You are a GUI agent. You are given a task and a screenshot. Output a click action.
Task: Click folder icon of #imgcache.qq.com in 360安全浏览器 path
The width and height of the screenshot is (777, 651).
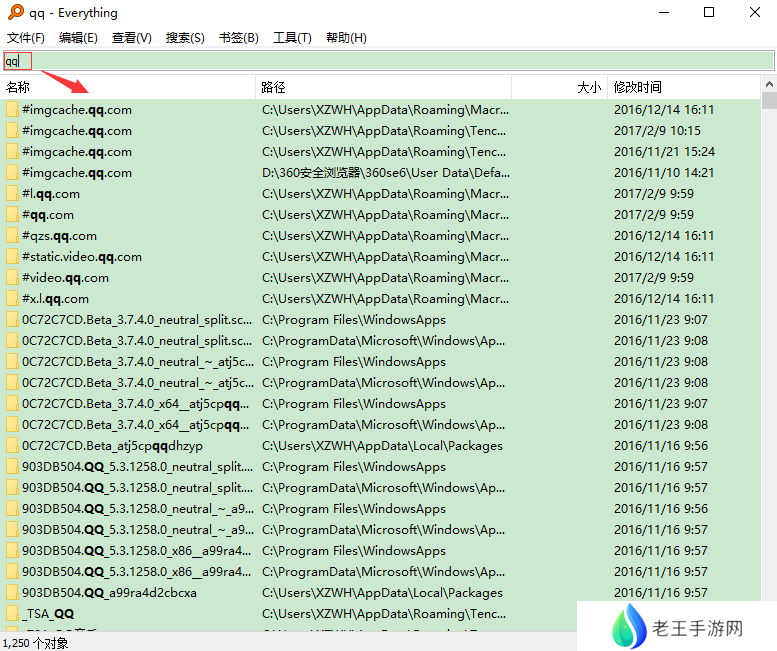[x=12, y=172]
